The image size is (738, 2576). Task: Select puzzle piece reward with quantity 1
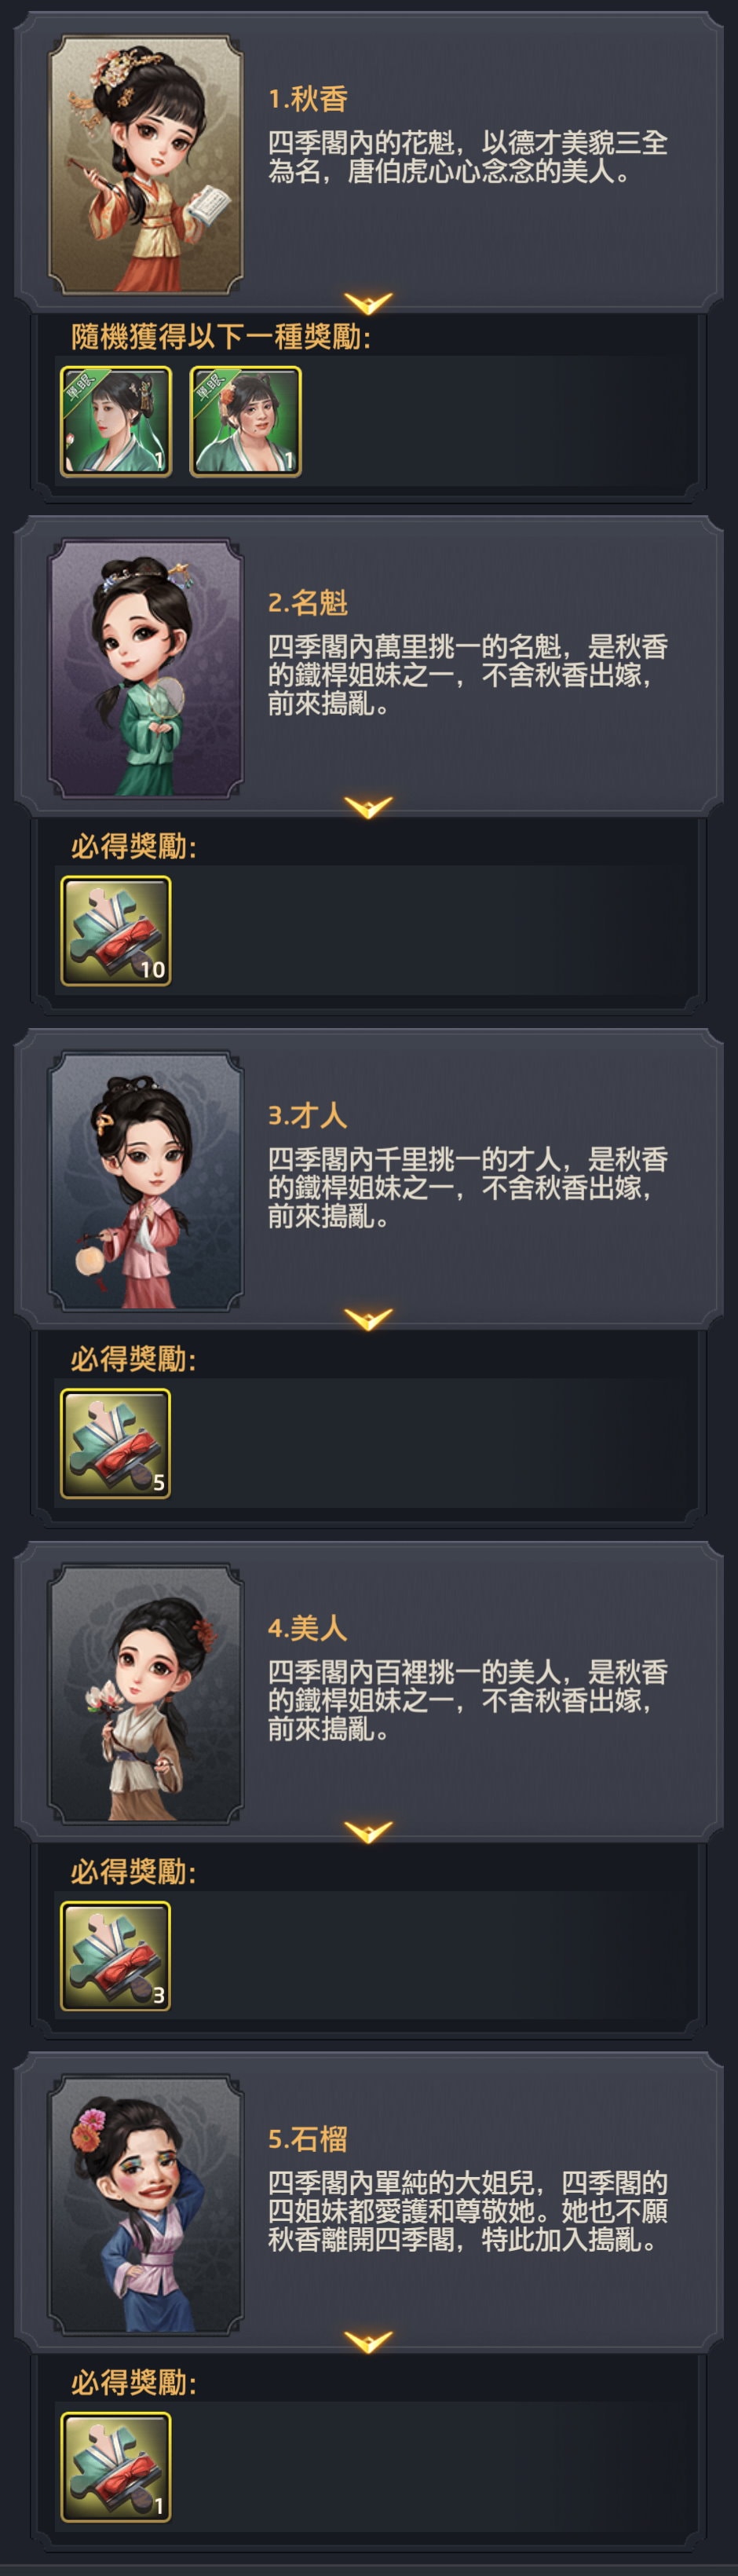click(116, 2467)
